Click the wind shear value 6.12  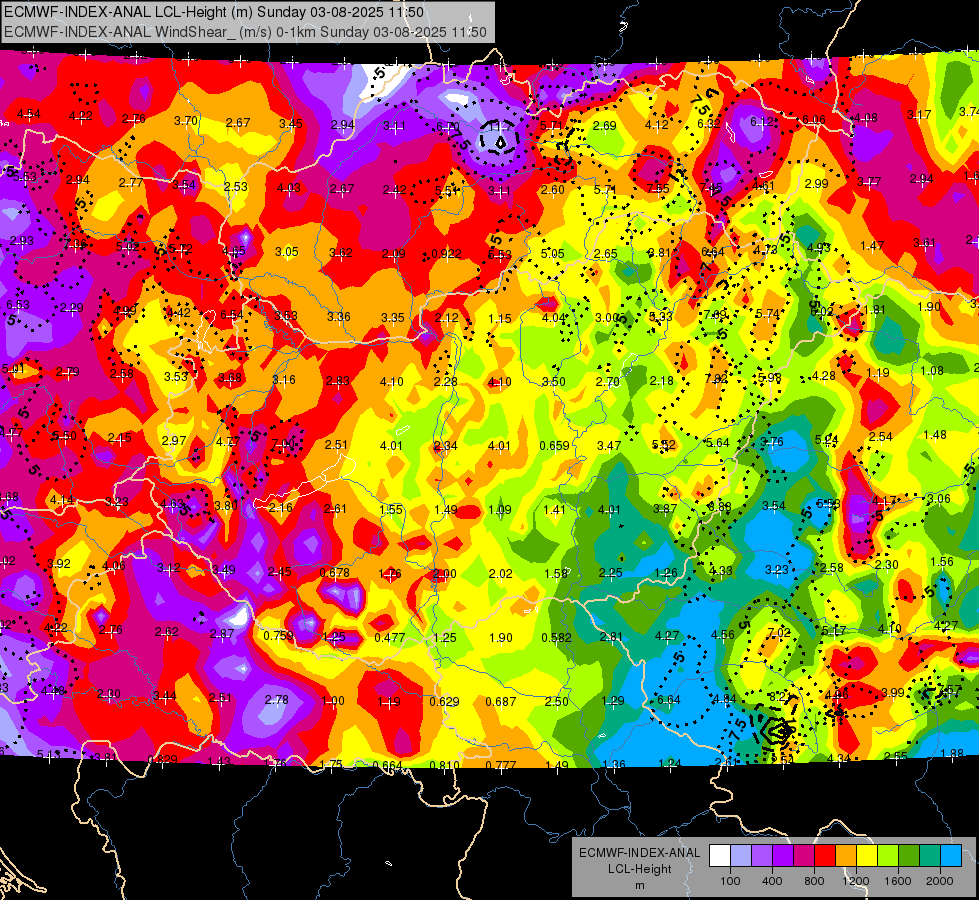762,122
